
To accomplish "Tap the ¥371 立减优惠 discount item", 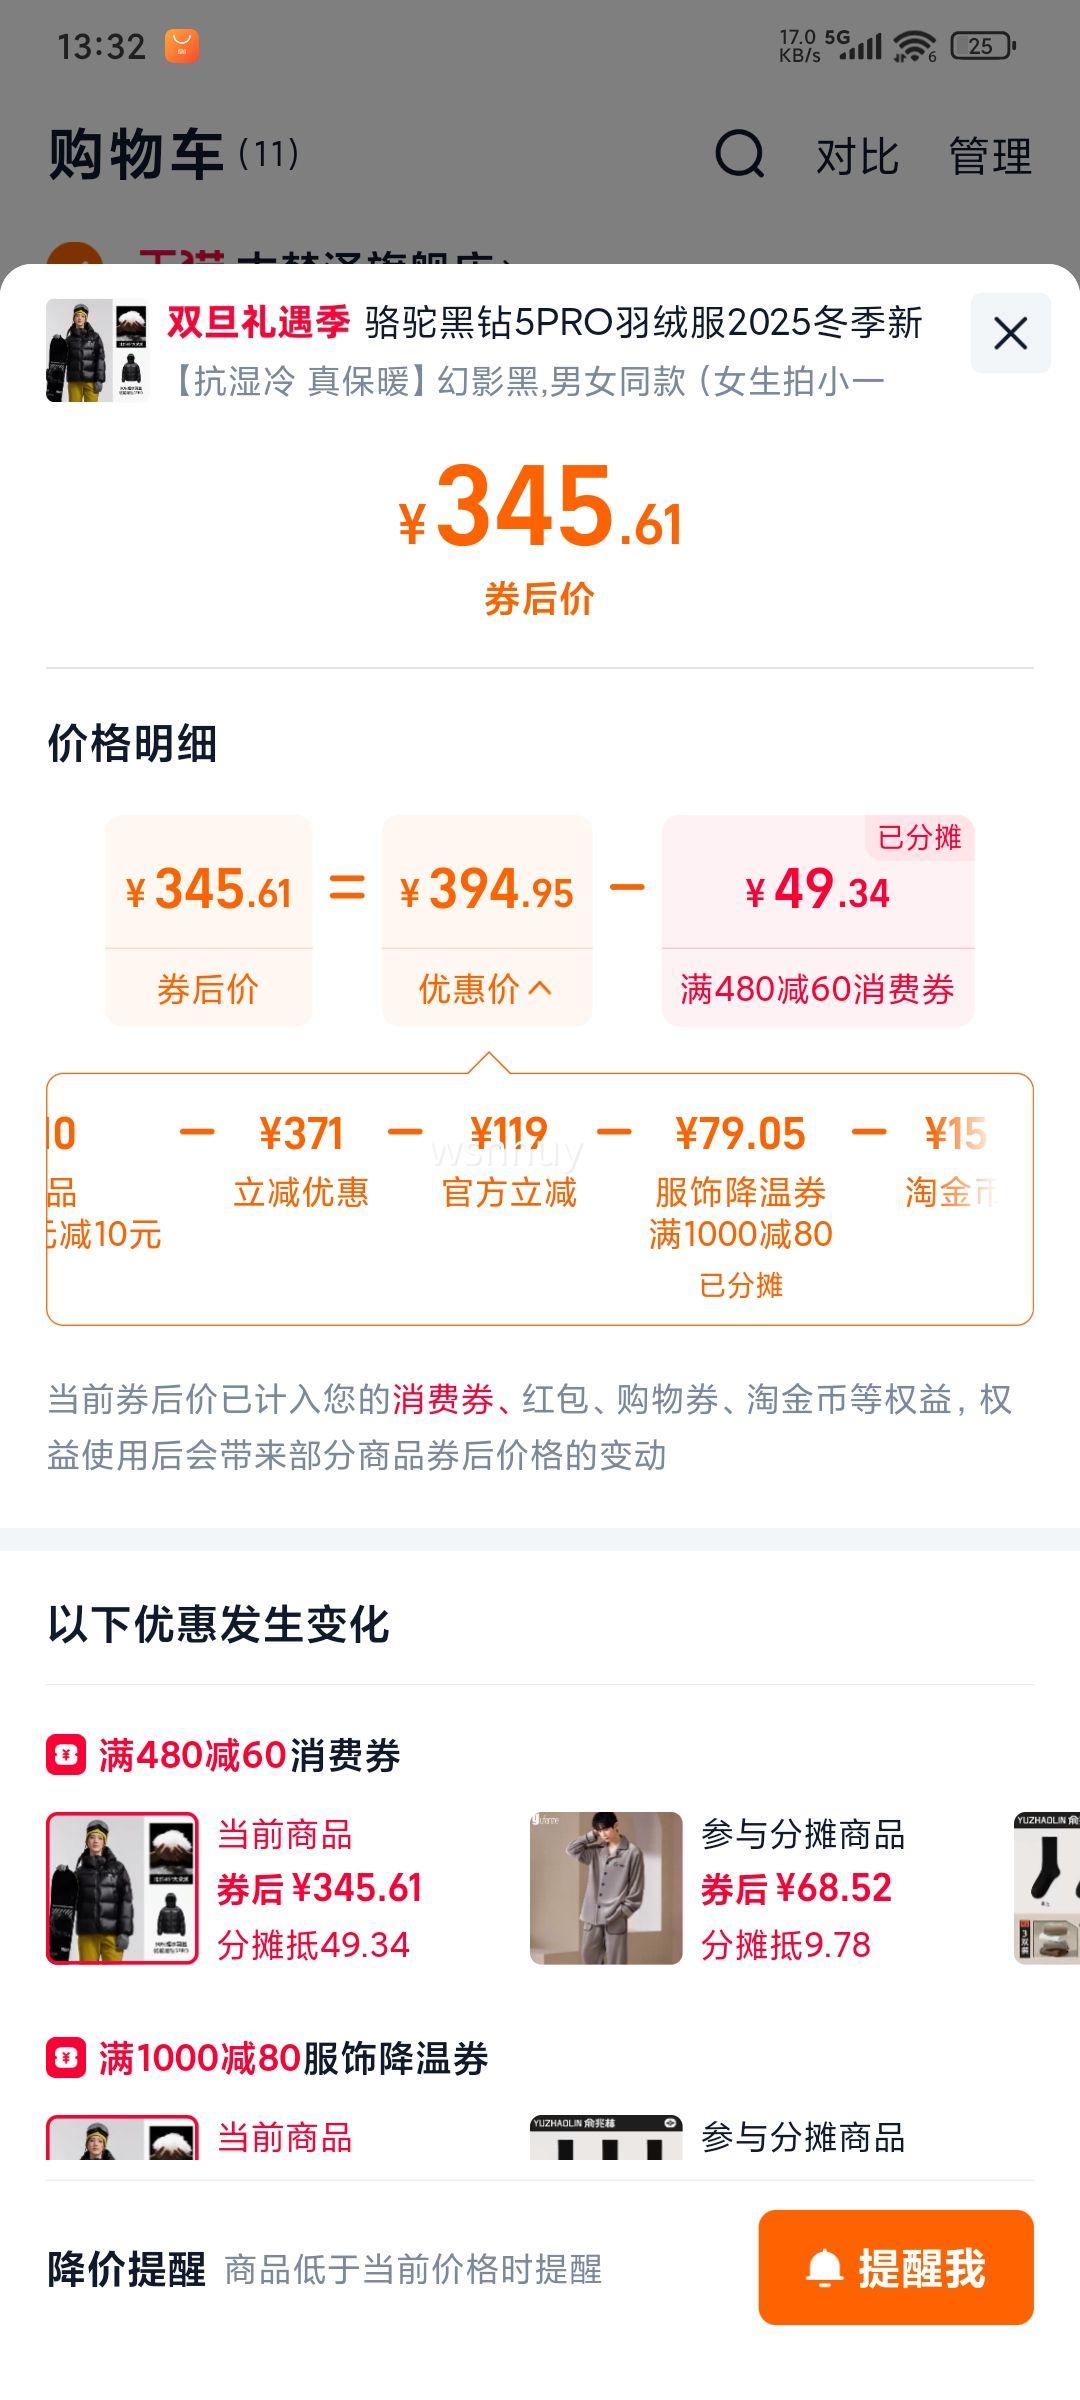I will coord(301,1160).
